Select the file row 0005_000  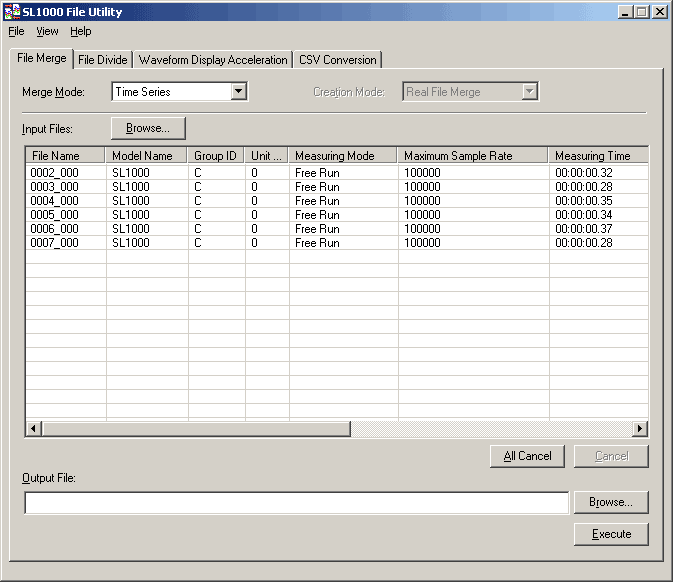coord(337,215)
